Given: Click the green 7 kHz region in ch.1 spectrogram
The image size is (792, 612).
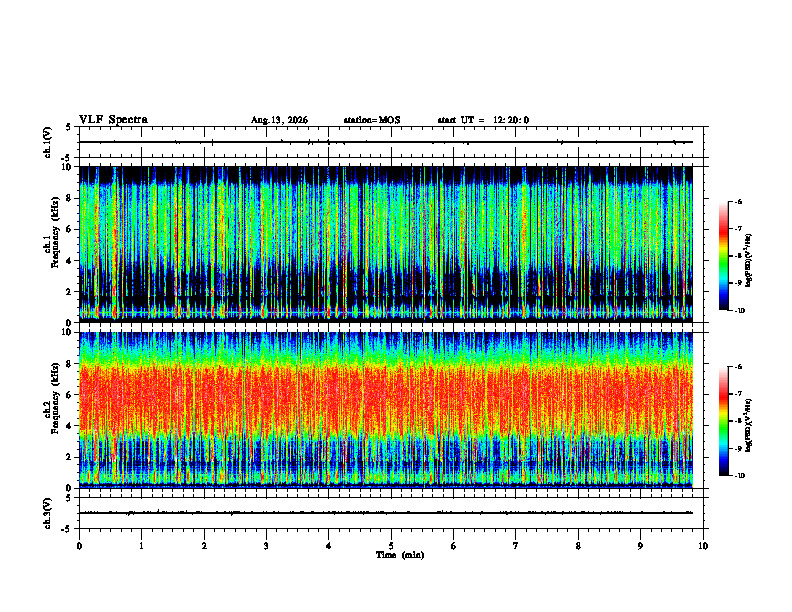Looking at the screenshot, I should pos(386,214).
